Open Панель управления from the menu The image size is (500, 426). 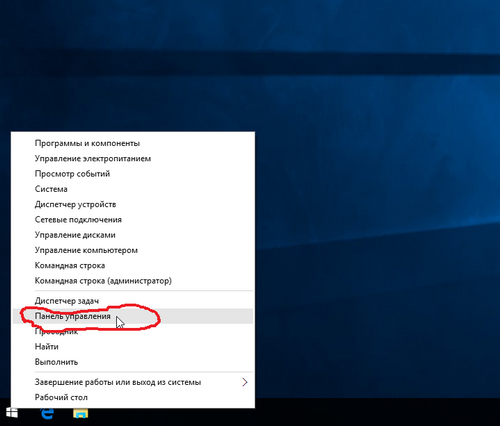pos(133,316)
